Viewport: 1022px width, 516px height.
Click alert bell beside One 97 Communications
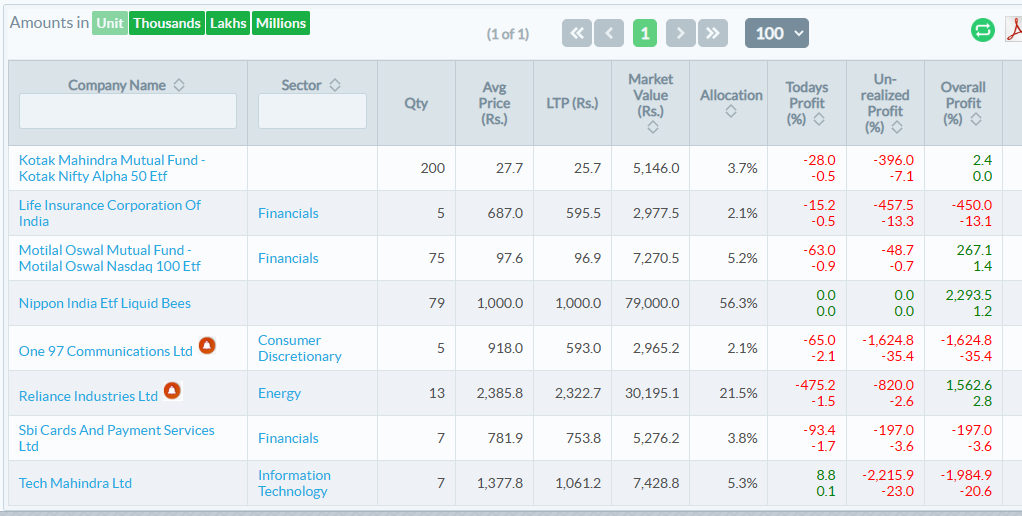207,345
